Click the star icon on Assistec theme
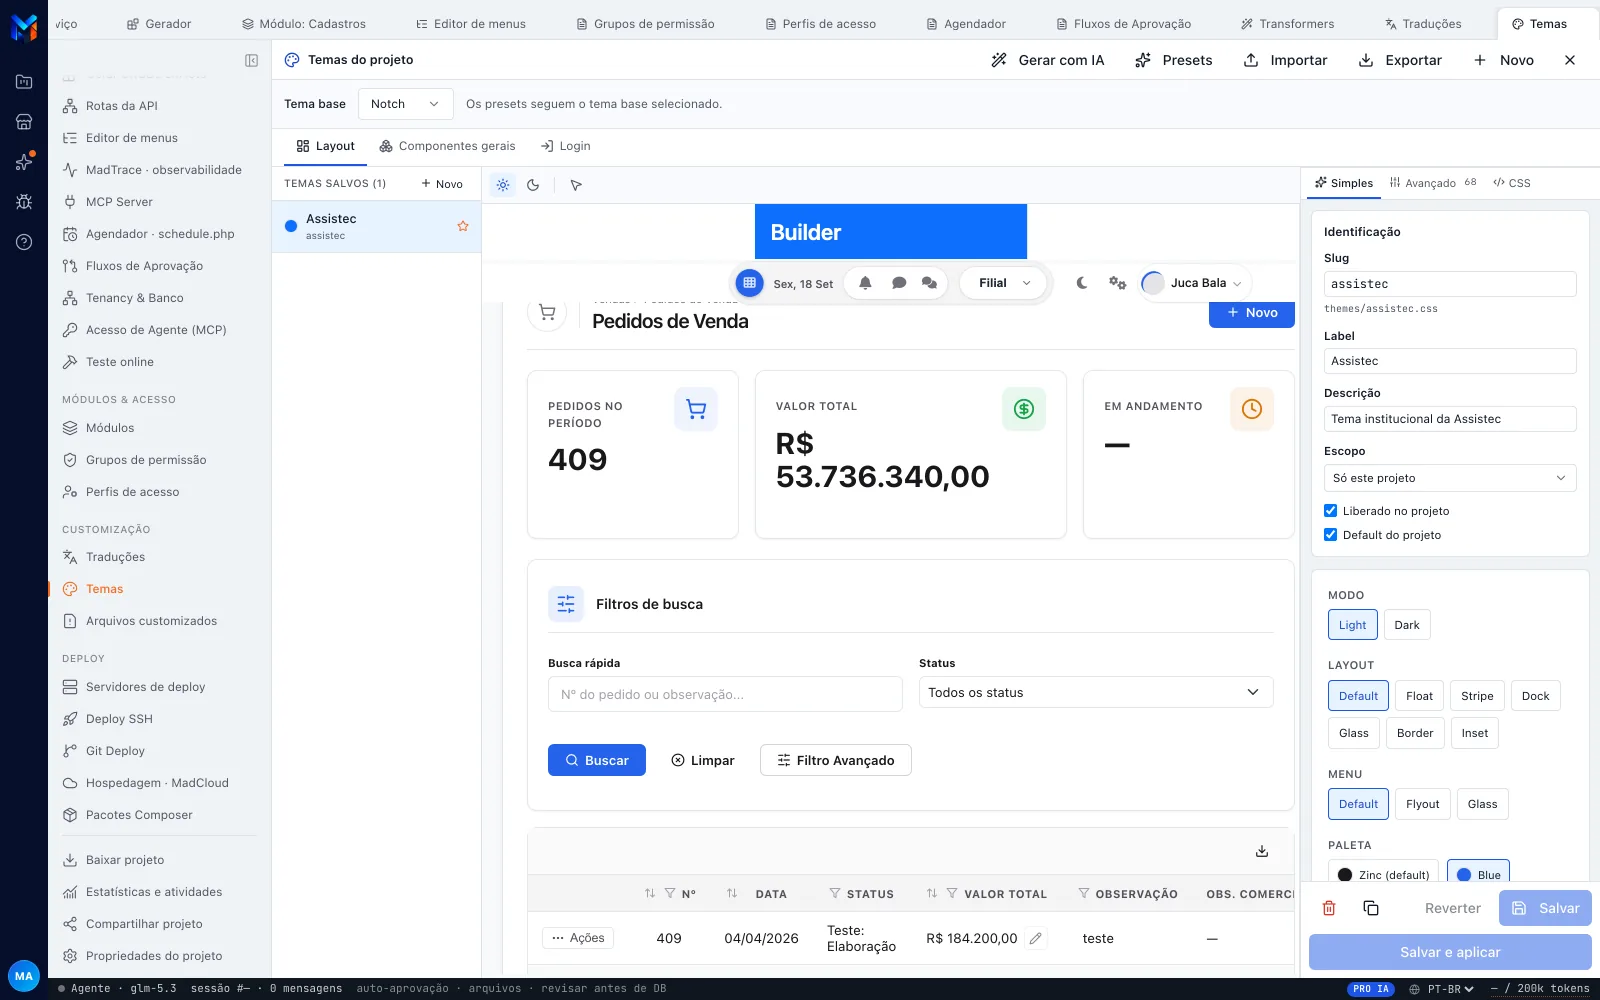 pos(463,226)
